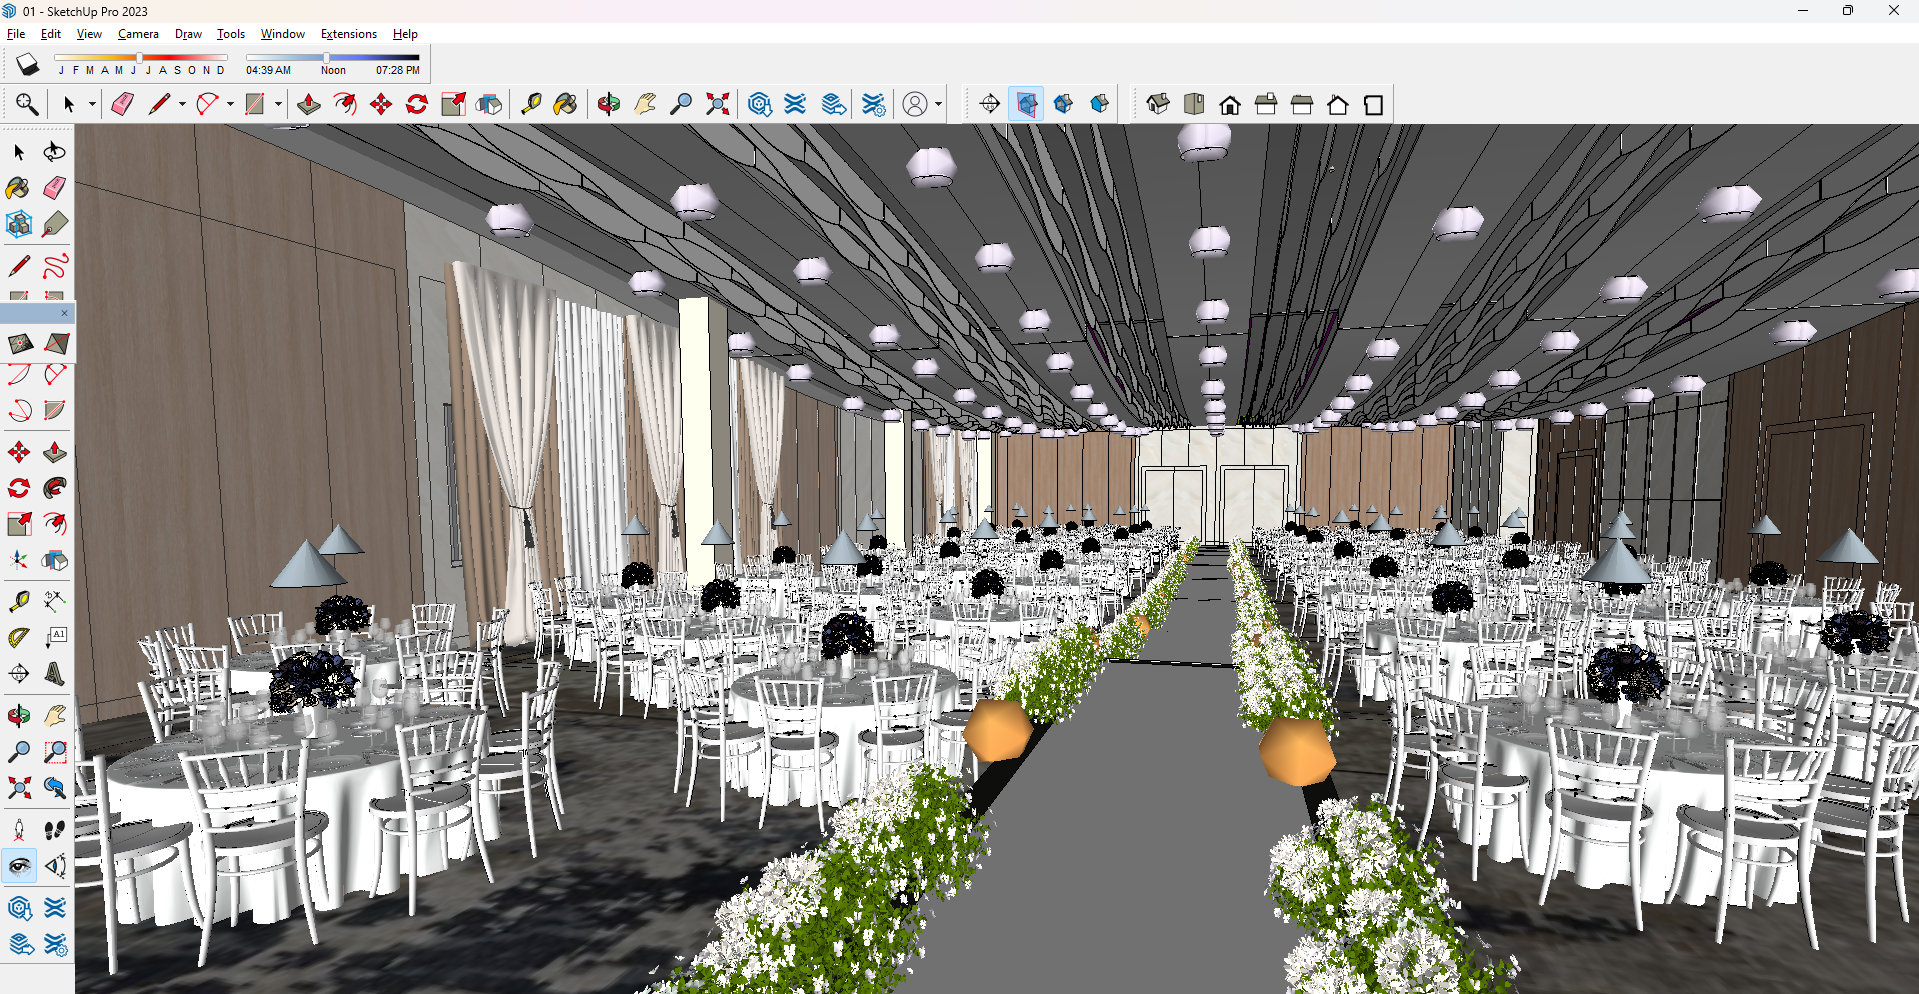Pick the Dimensions tool in the left palette

click(55, 600)
